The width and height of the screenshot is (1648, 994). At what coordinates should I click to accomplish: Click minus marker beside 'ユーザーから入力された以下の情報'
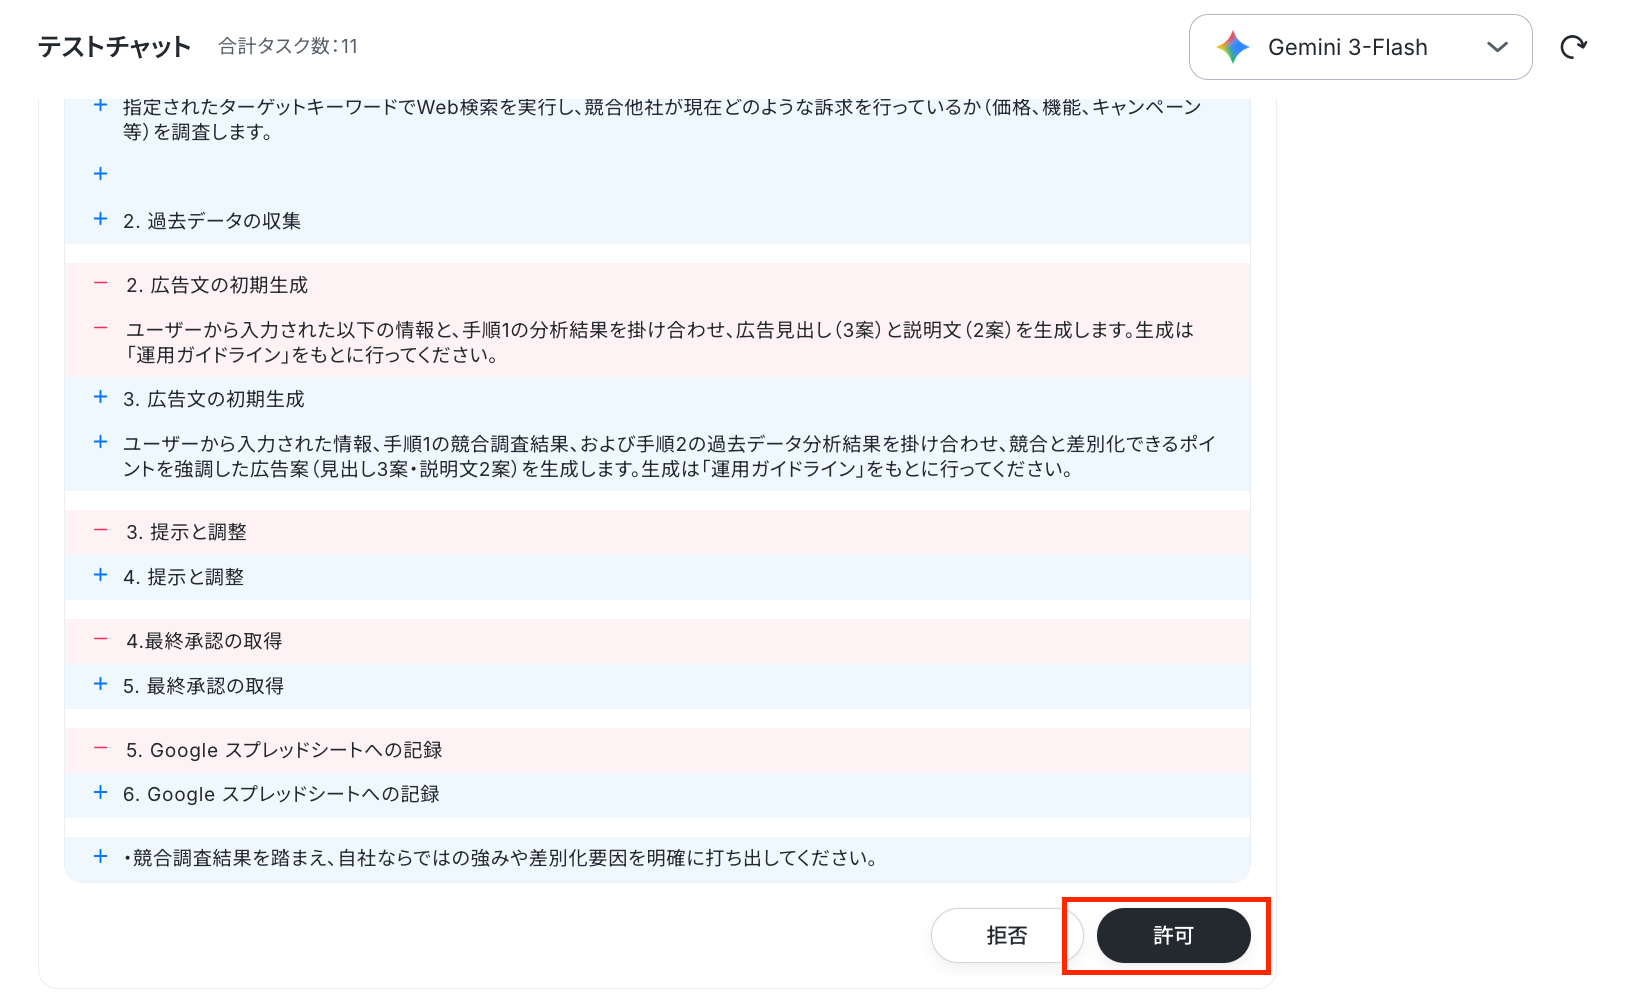tap(100, 328)
